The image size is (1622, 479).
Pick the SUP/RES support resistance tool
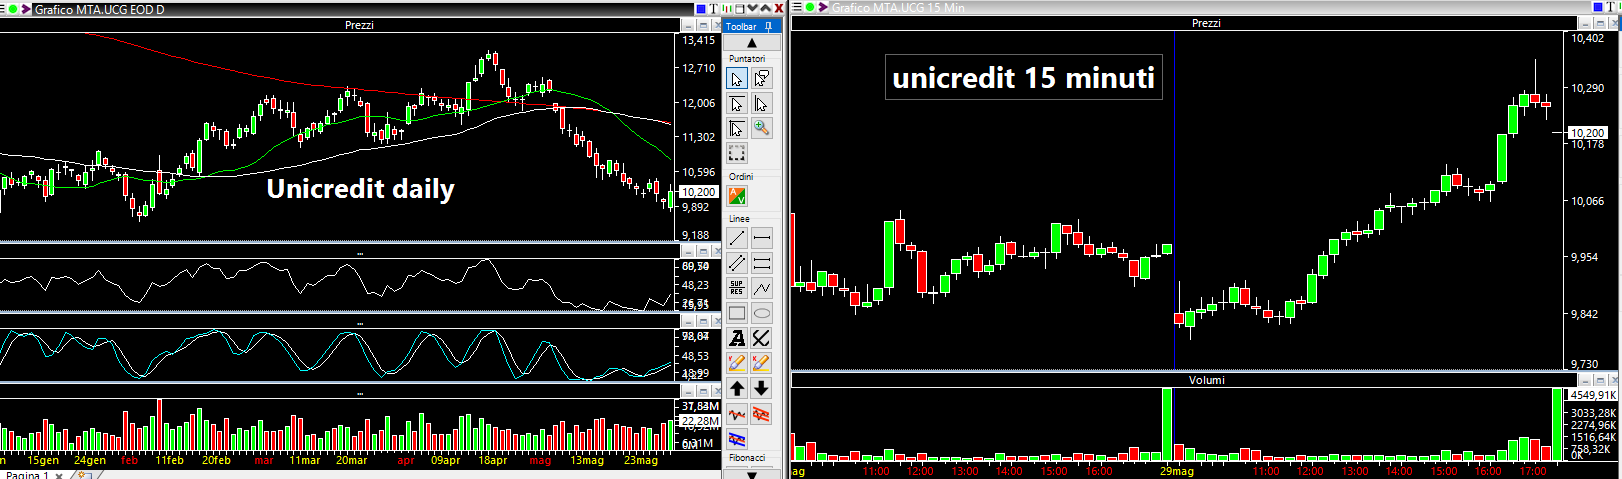737,288
